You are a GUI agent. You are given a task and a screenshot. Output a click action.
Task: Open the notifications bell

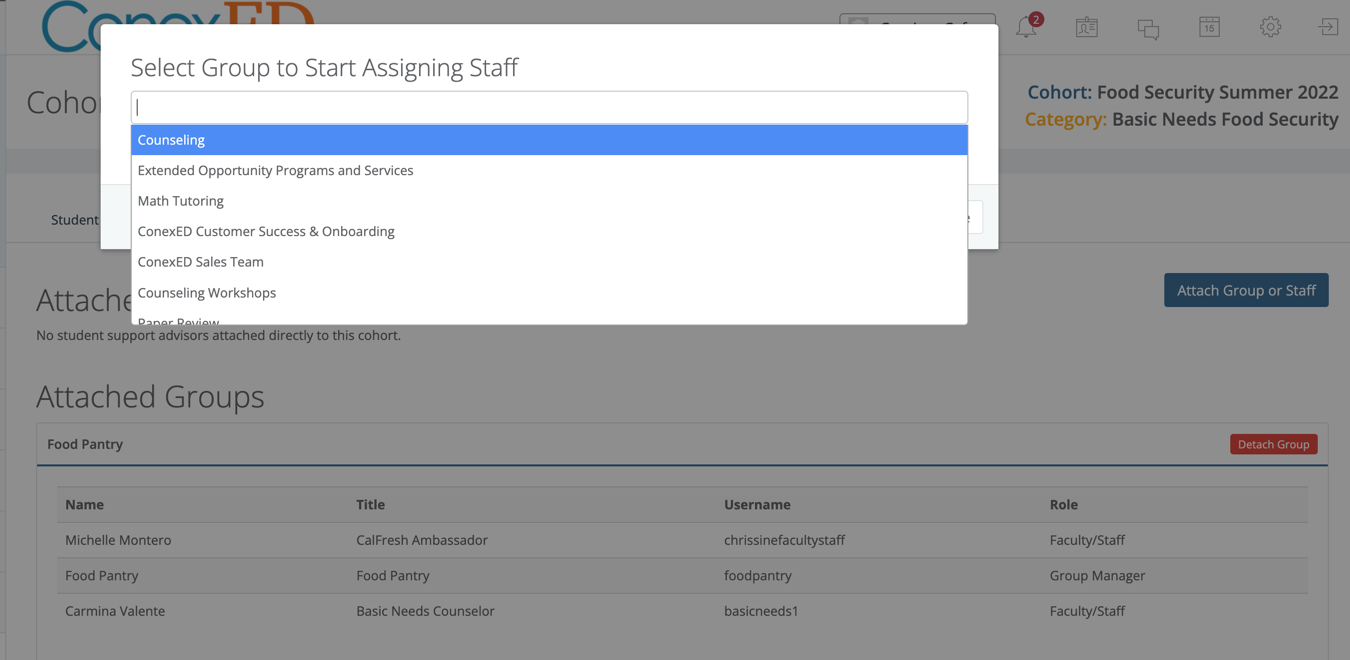(x=1026, y=27)
